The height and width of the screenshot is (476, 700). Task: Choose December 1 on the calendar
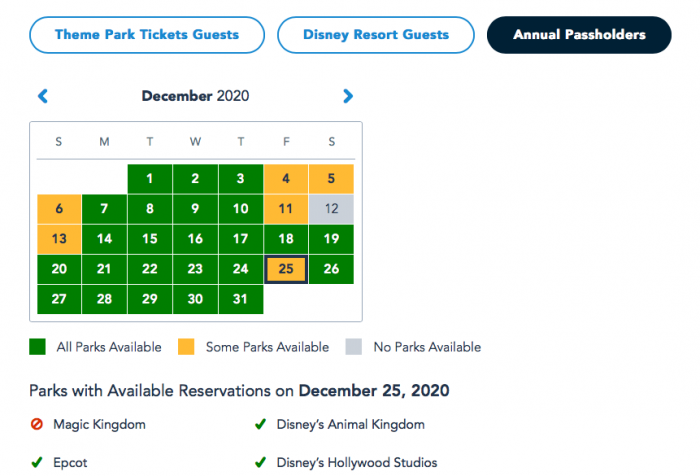point(150,179)
